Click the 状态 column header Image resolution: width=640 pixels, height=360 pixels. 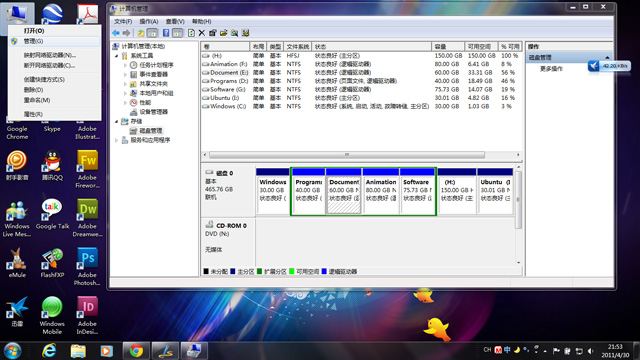coord(371,47)
